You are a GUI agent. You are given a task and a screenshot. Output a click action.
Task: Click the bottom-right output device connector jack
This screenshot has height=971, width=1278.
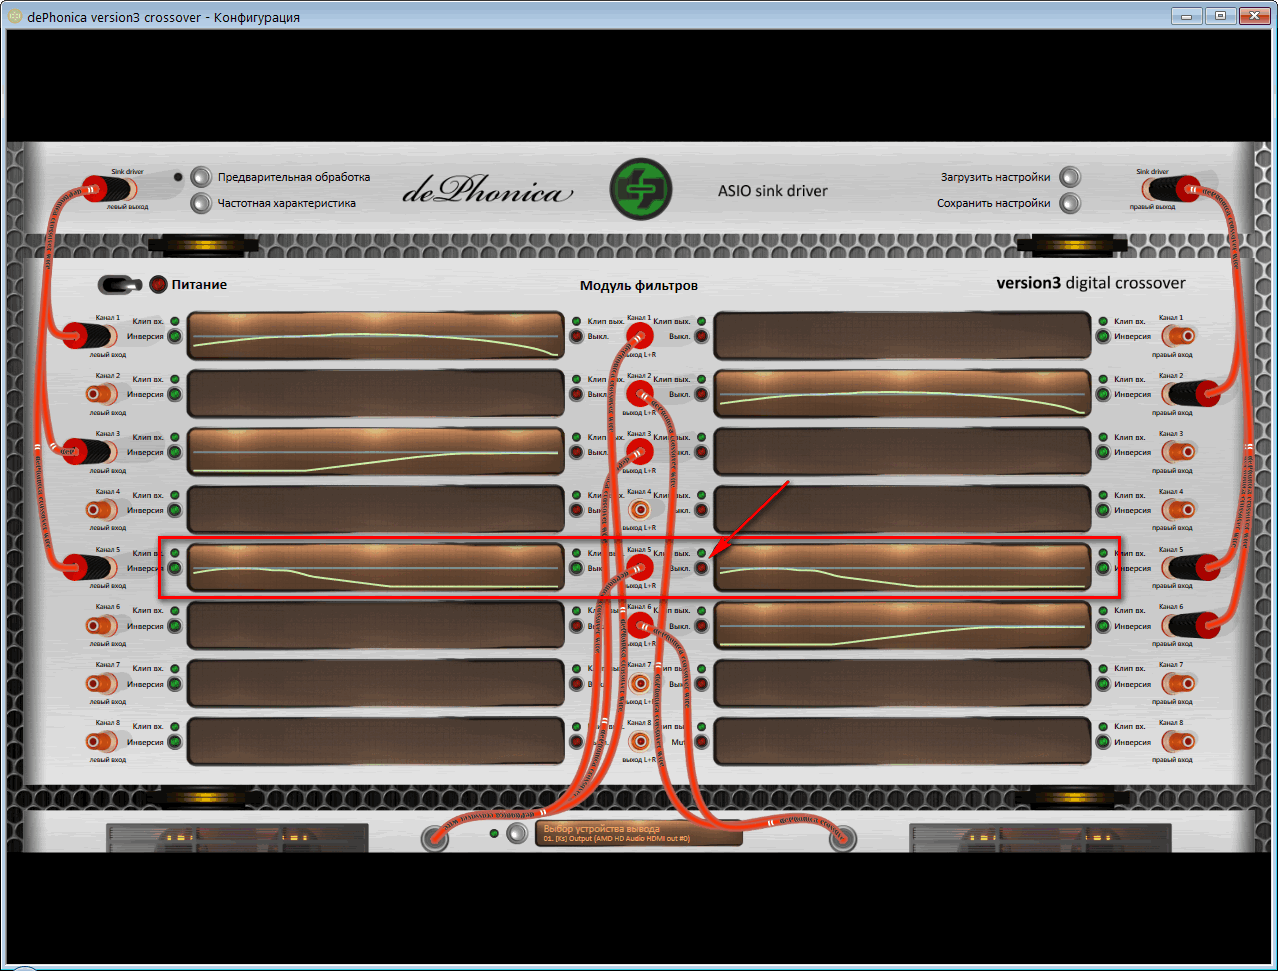click(x=843, y=837)
